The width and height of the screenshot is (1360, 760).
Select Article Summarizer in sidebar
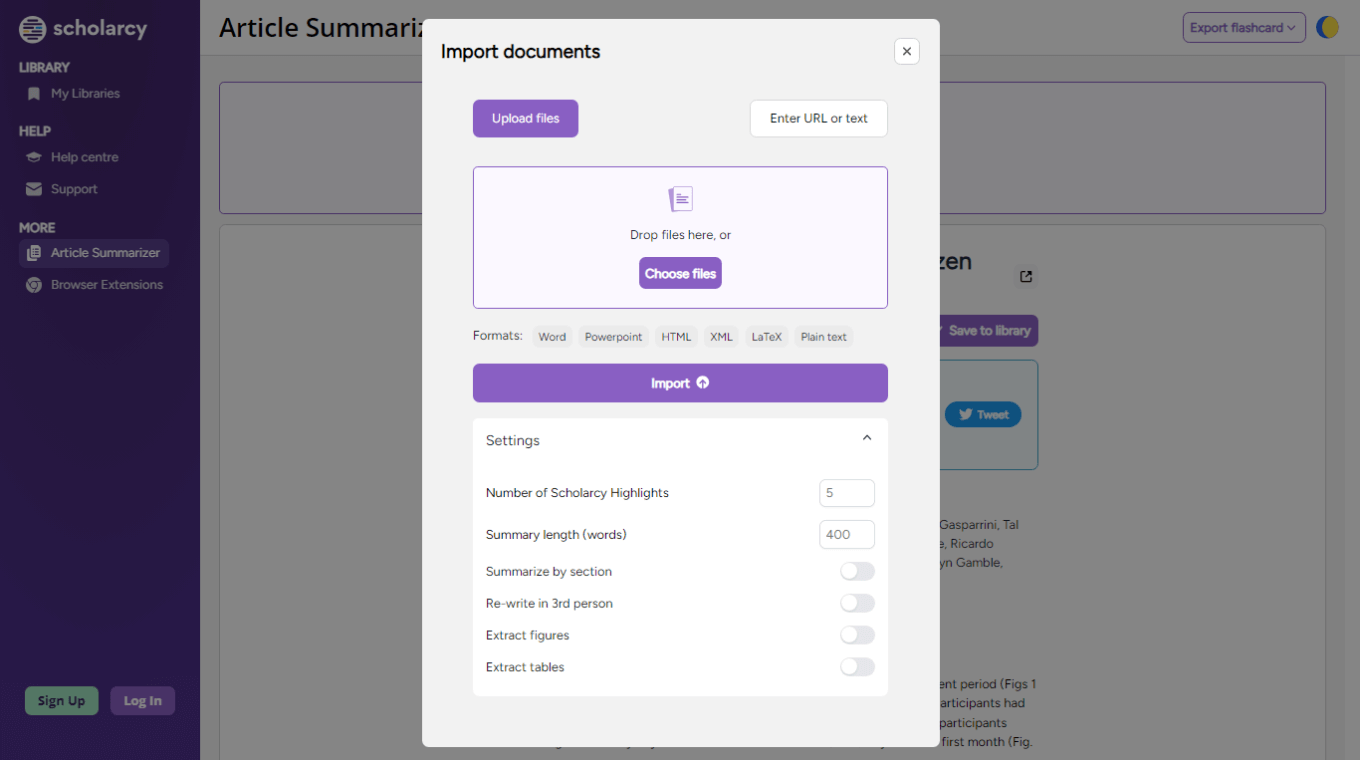coord(94,253)
